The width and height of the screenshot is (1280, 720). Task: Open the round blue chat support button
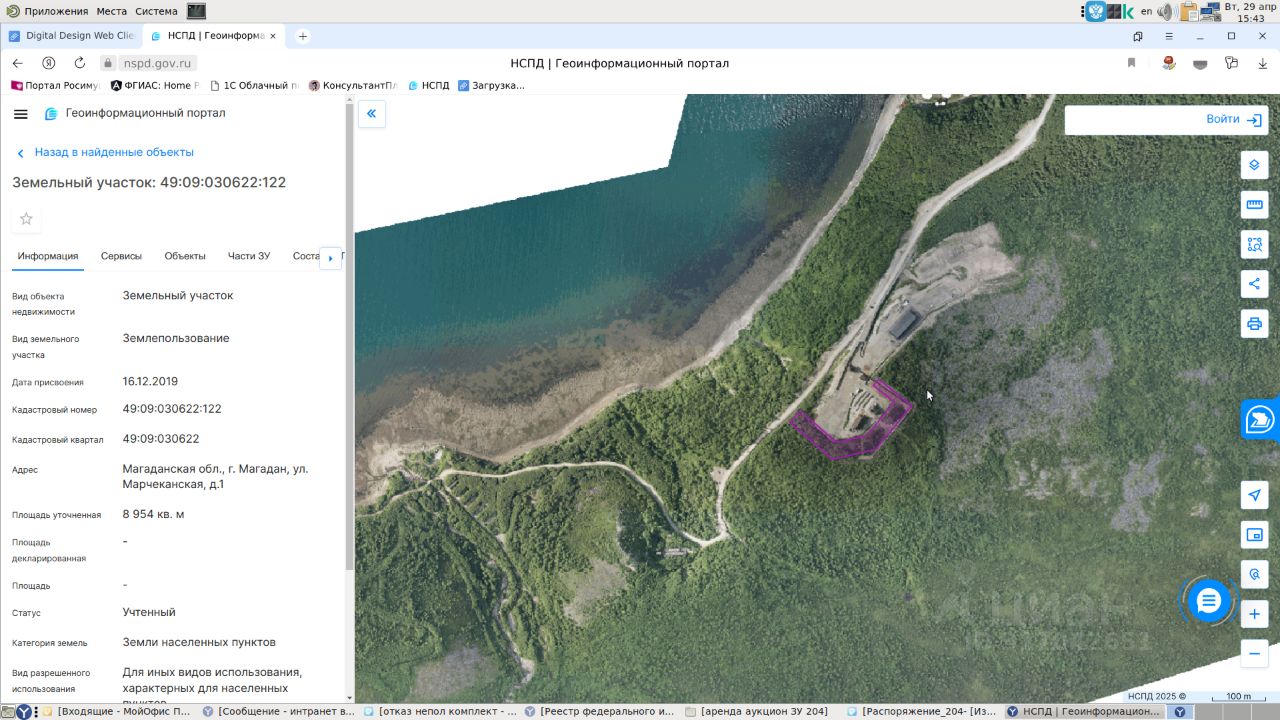coord(1209,601)
